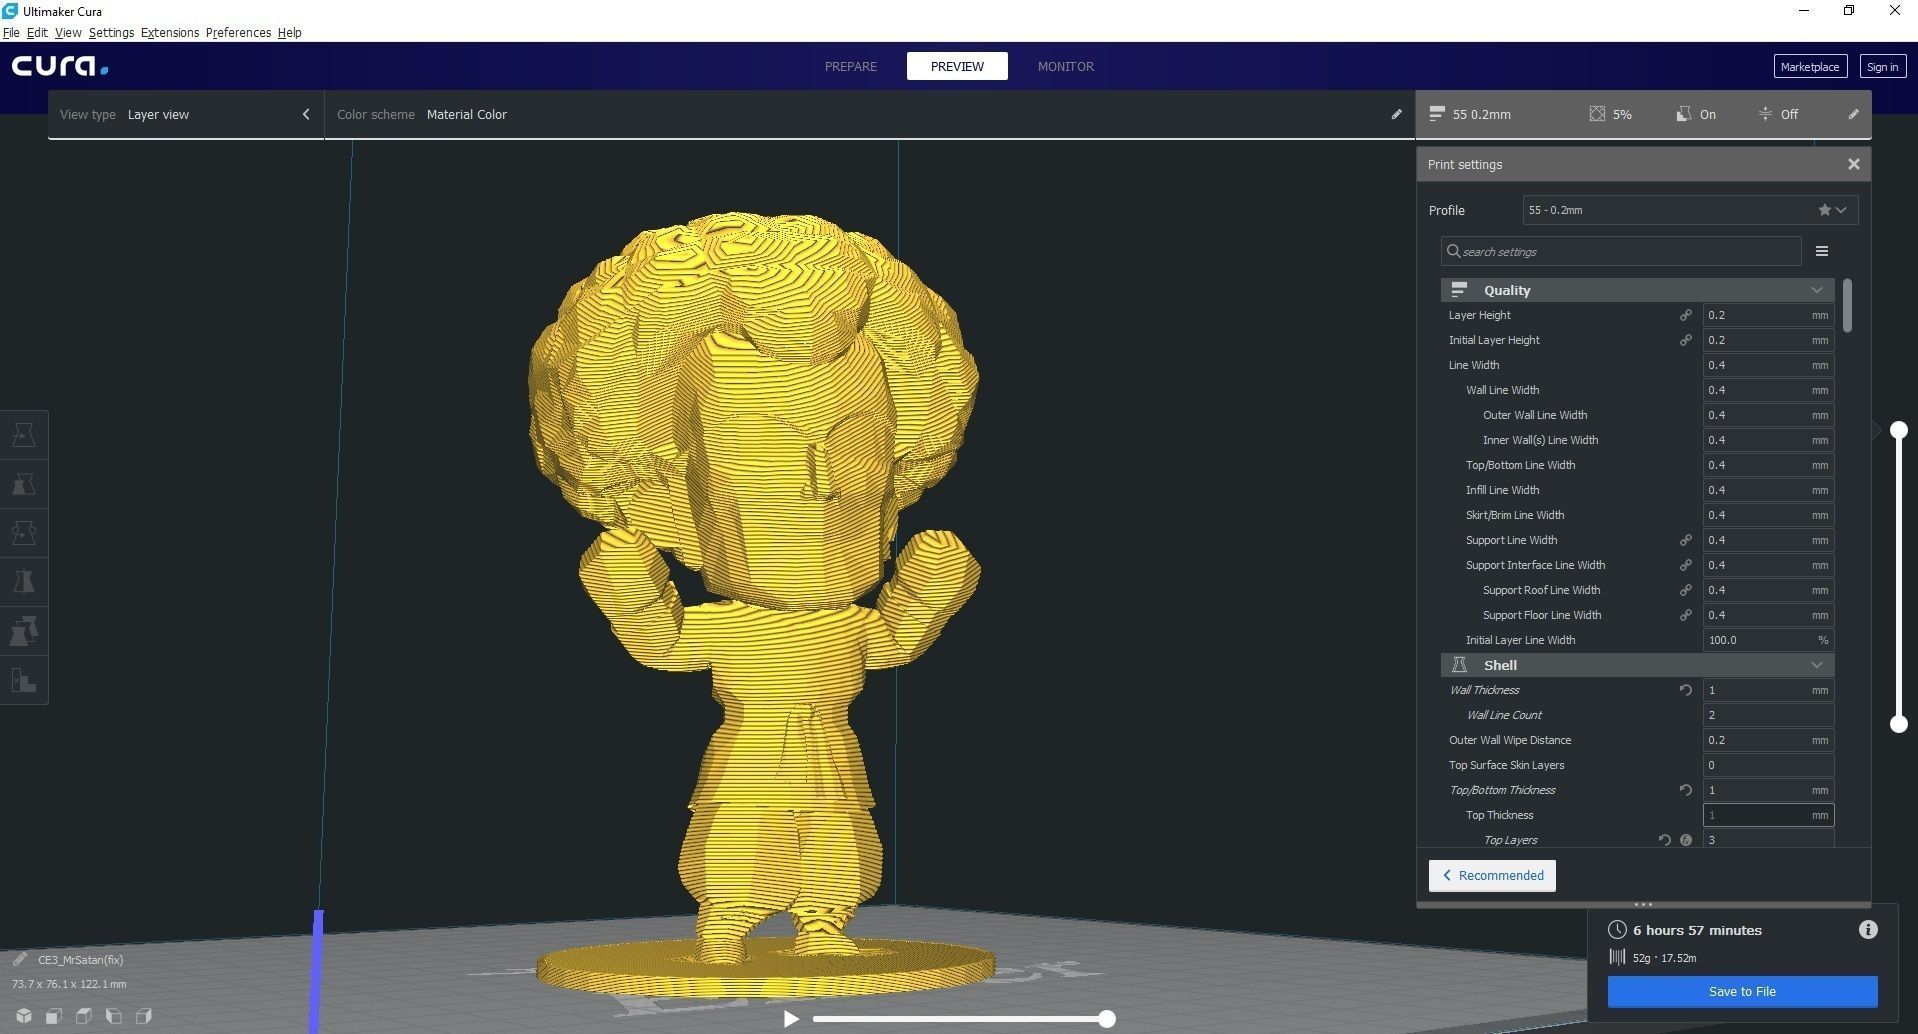Image resolution: width=1918 pixels, height=1034 pixels.
Task: Click the star icon in the Profile box
Action: point(1824,210)
